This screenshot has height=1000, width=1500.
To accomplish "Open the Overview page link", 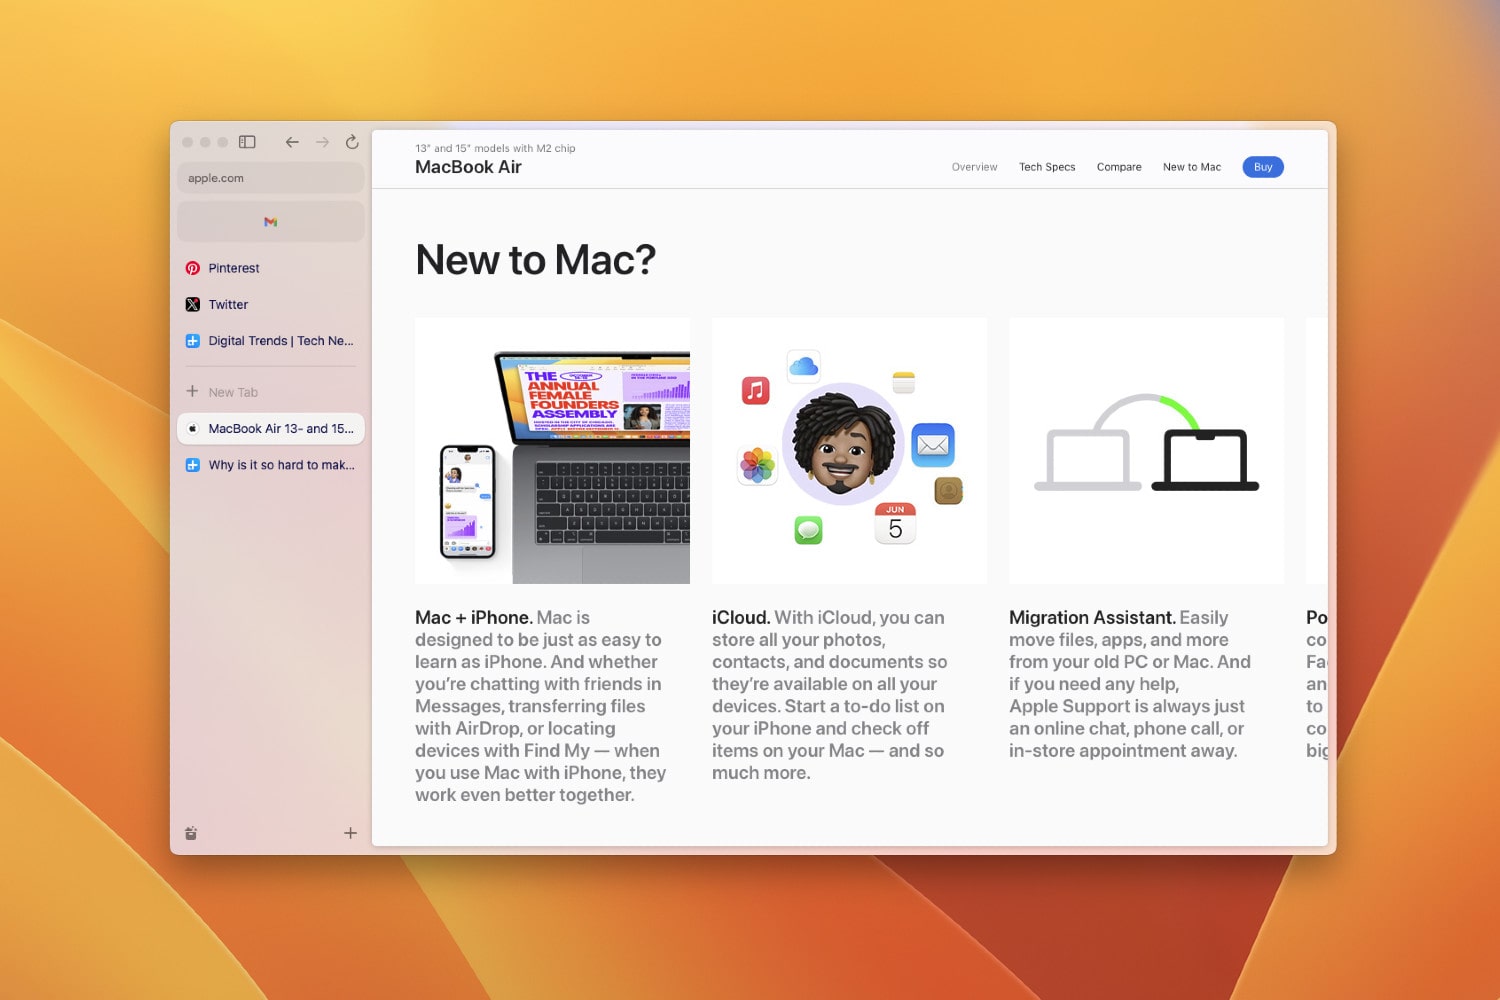I will (974, 167).
